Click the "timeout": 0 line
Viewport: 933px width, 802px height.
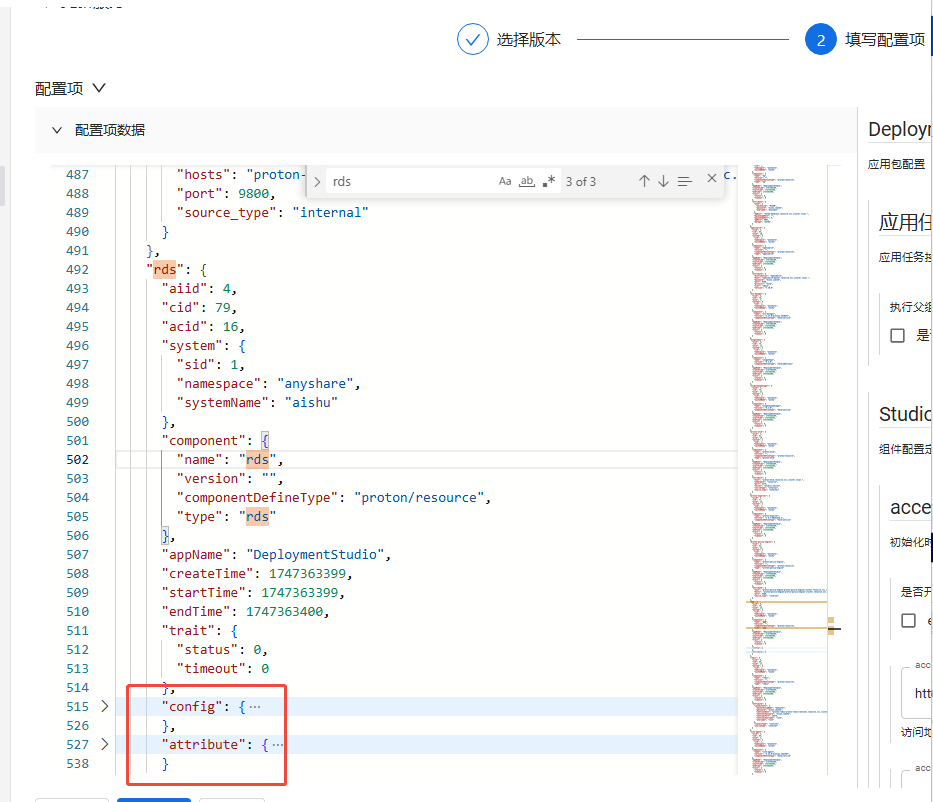(223, 669)
